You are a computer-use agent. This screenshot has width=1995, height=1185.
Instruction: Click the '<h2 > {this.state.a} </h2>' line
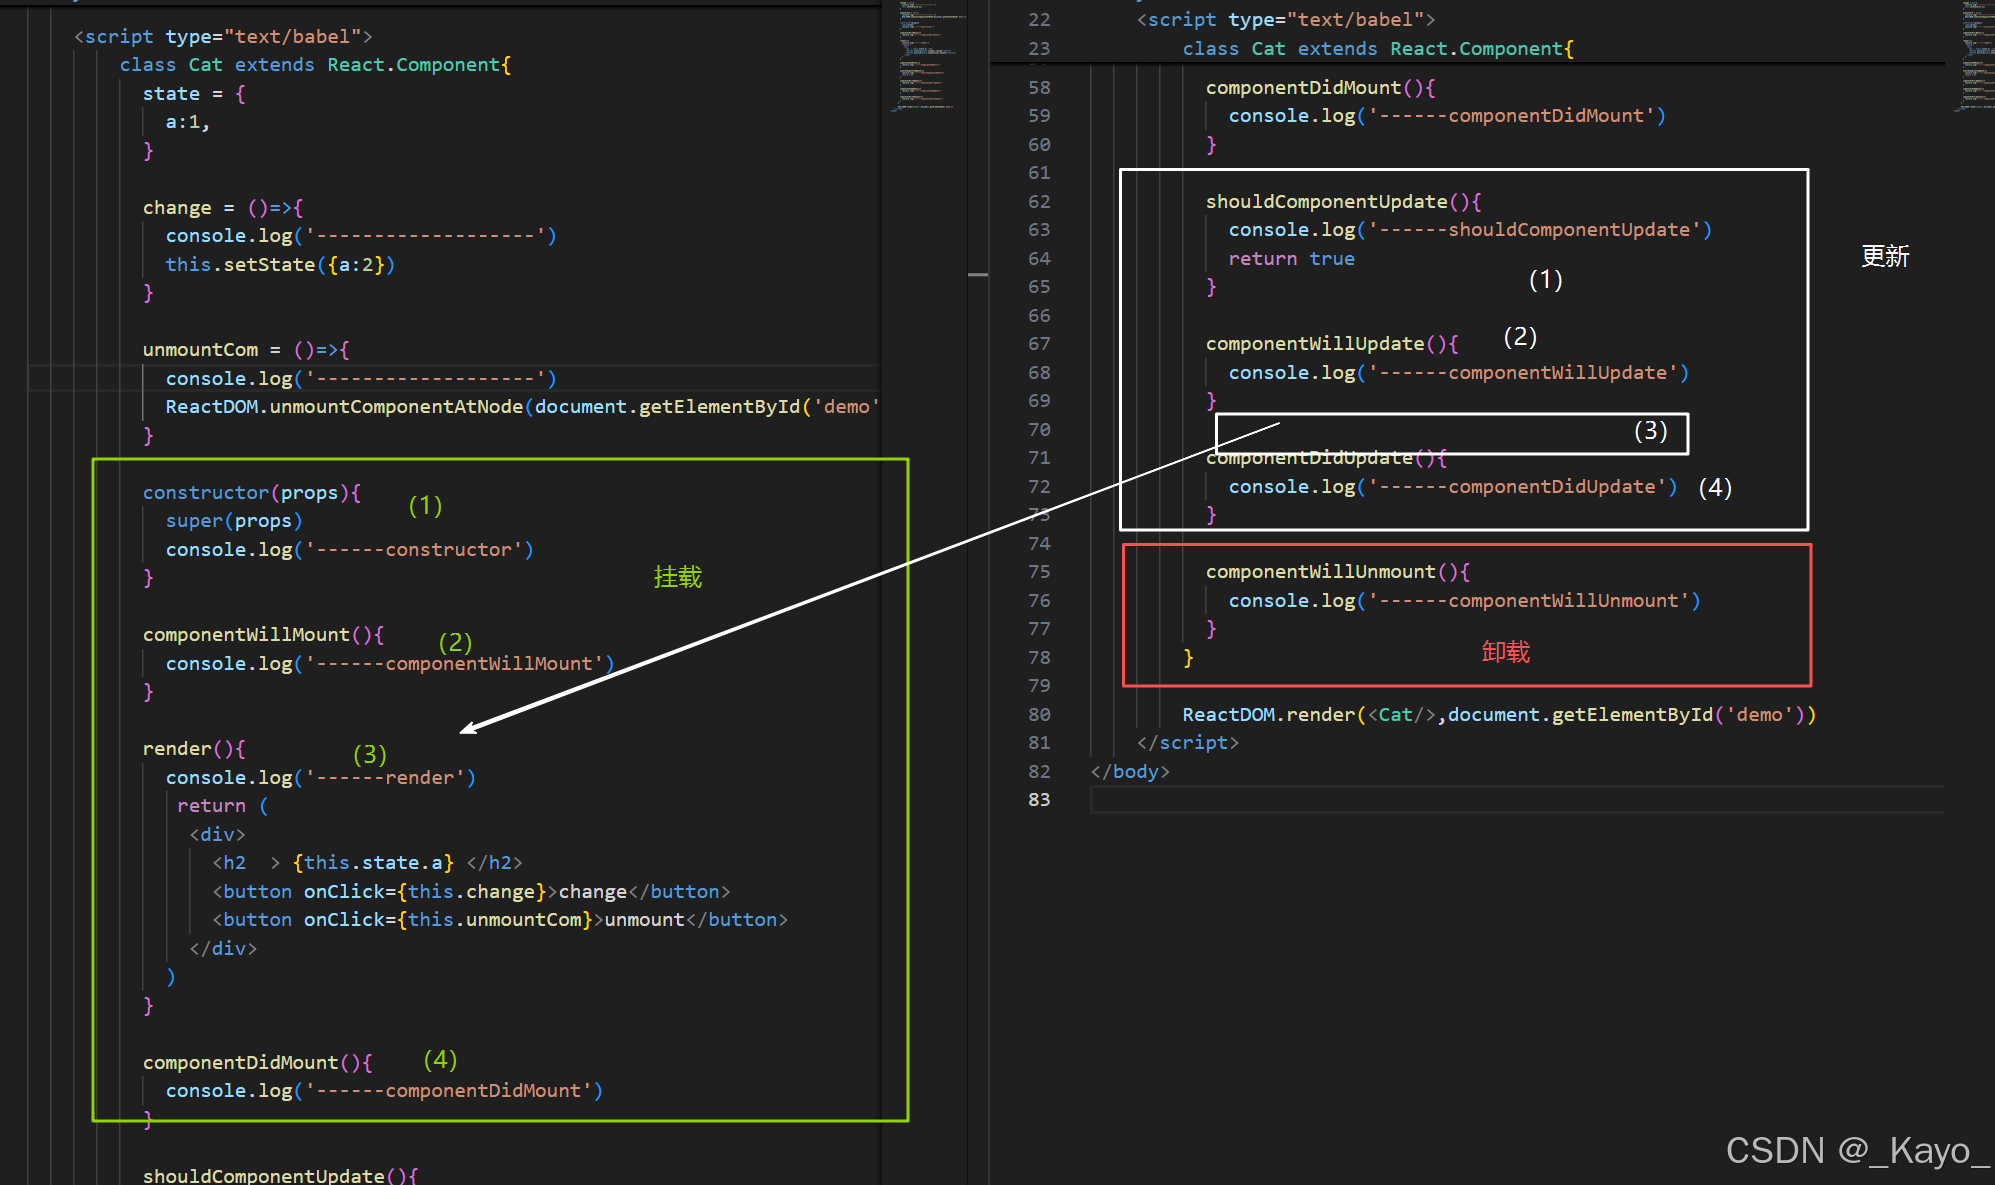[367, 863]
